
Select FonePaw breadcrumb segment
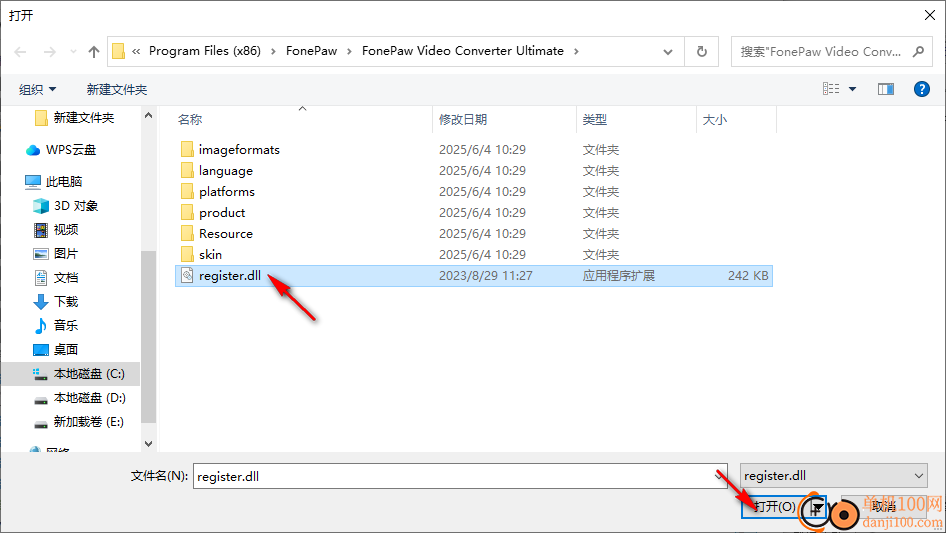(x=311, y=51)
